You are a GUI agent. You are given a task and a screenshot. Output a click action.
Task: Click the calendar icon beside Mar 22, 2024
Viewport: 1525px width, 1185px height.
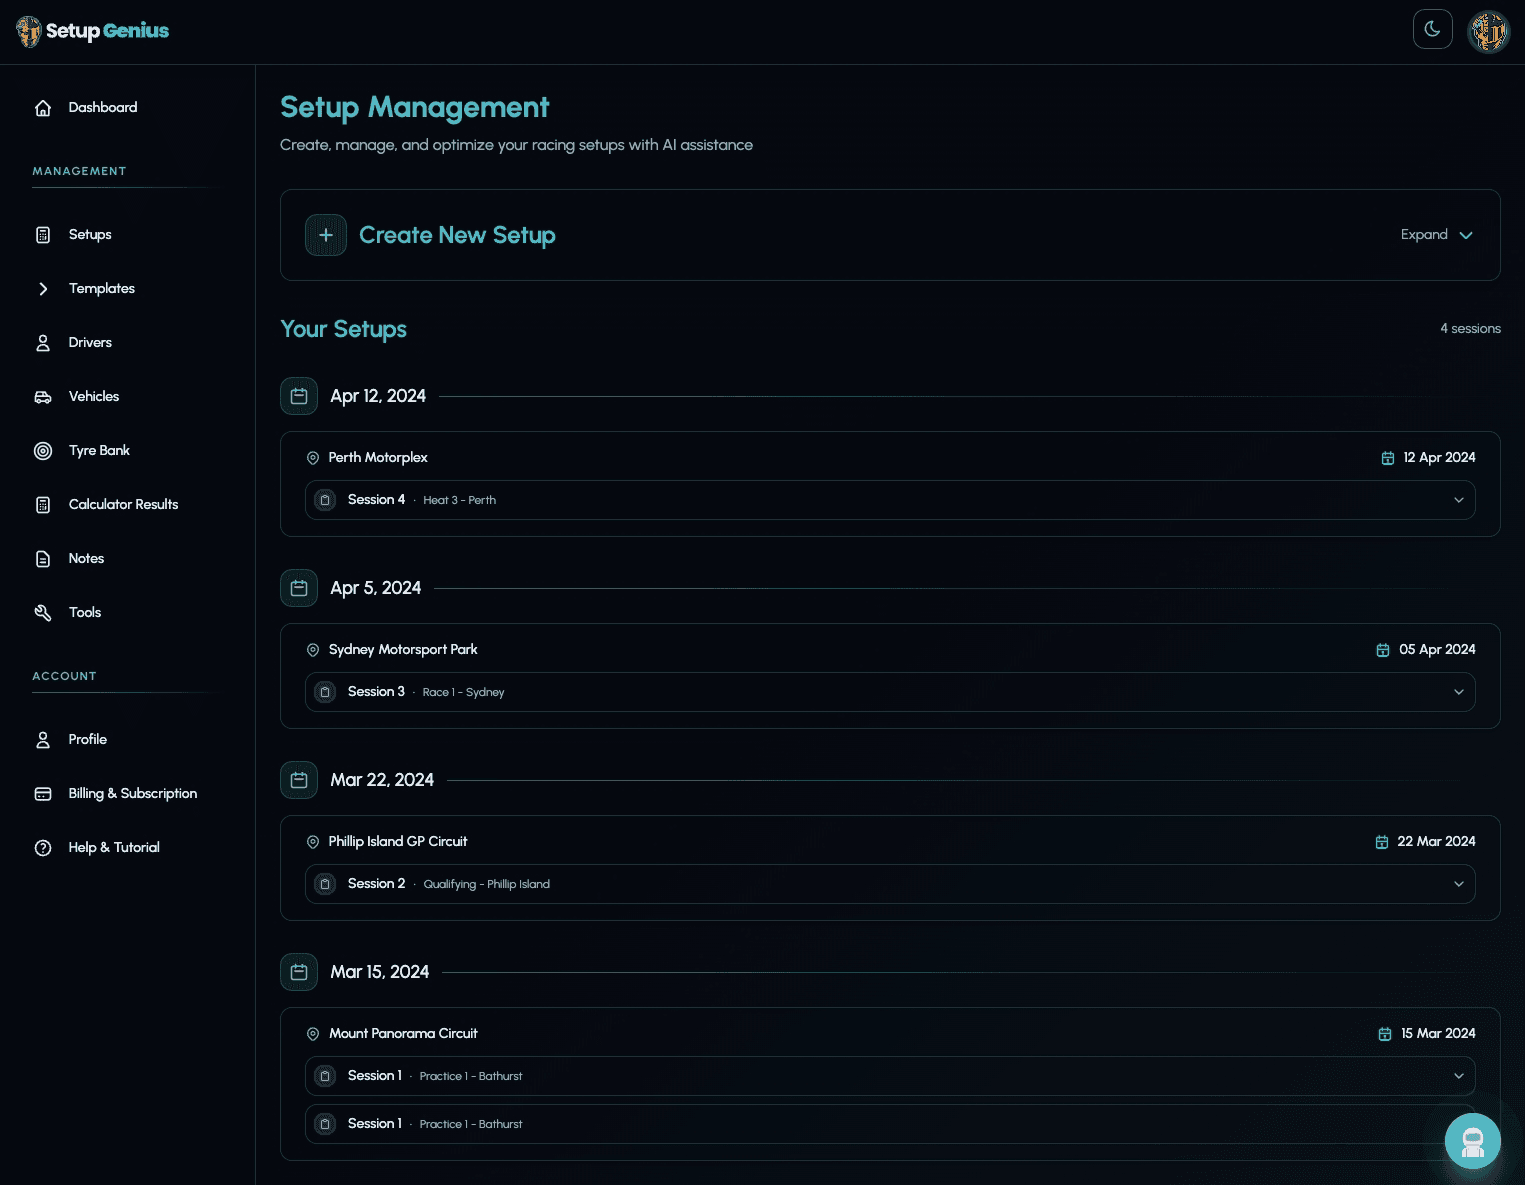299,780
